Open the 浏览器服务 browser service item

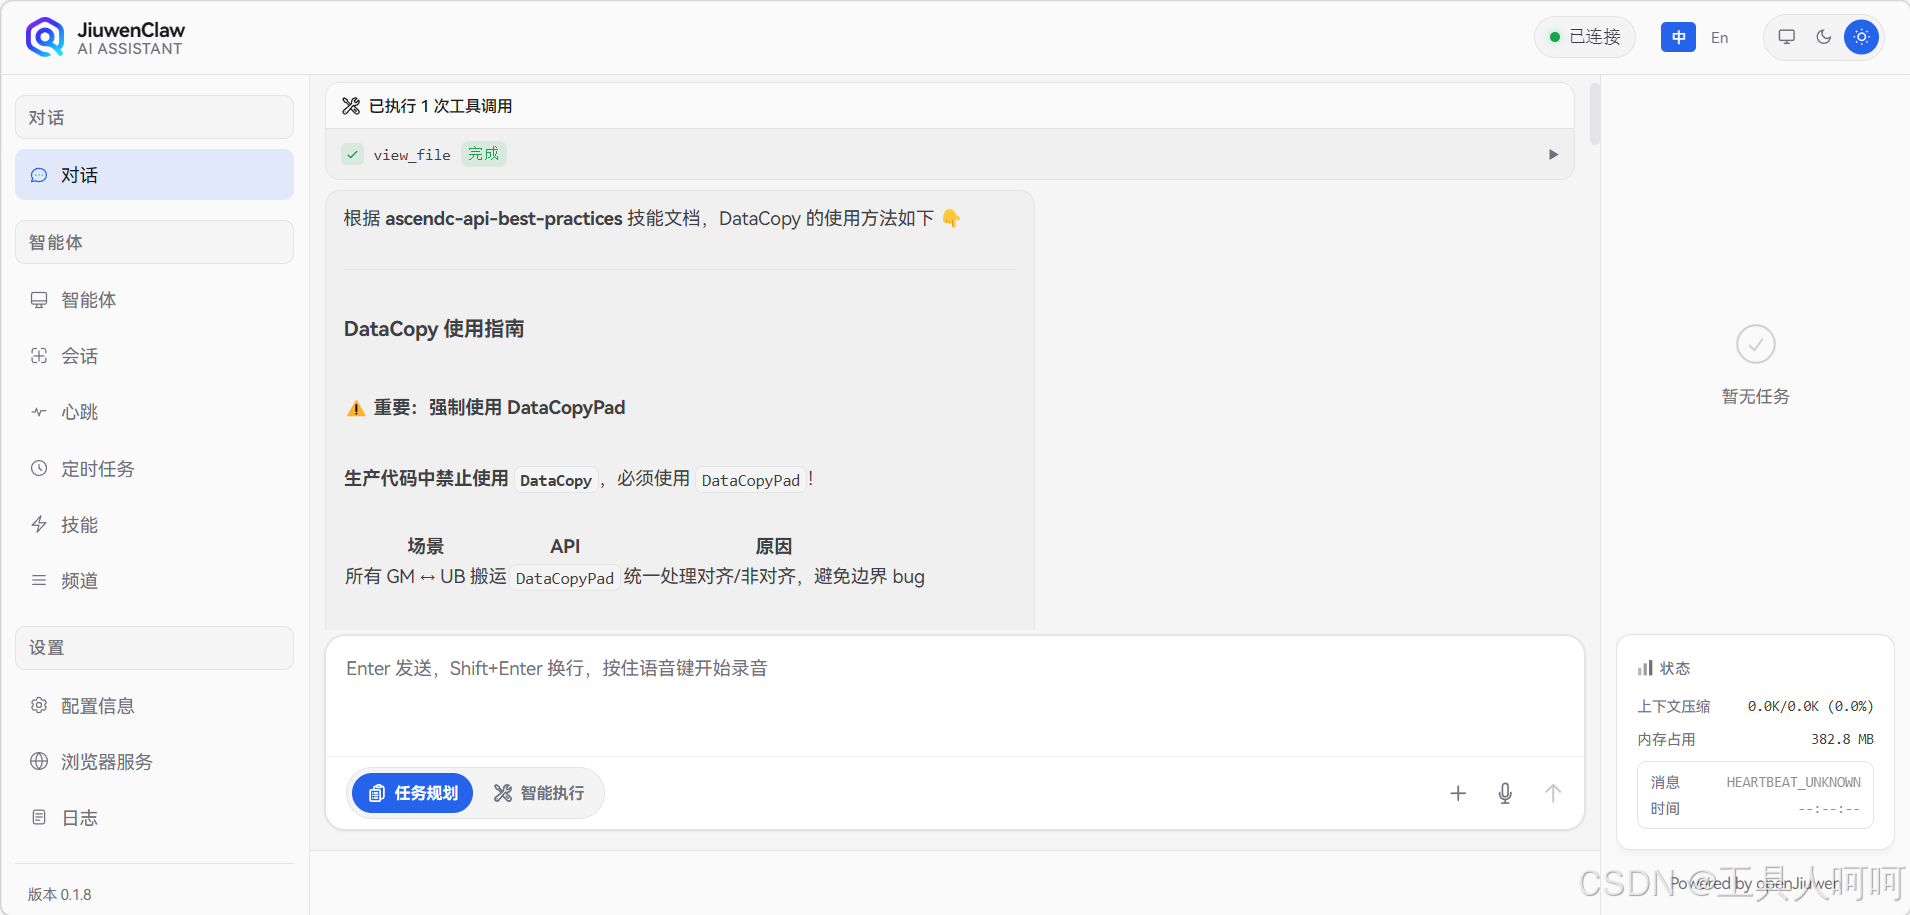tap(154, 762)
